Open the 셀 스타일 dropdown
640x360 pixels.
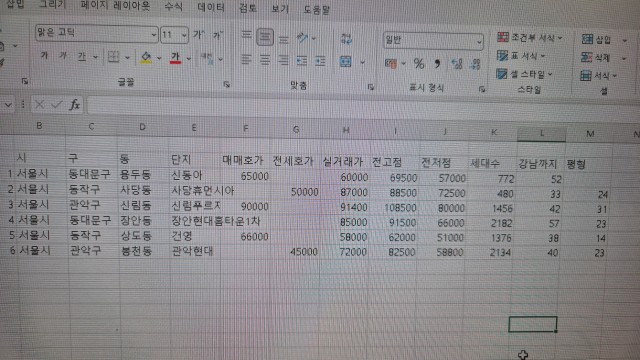pyautogui.click(x=524, y=74)
